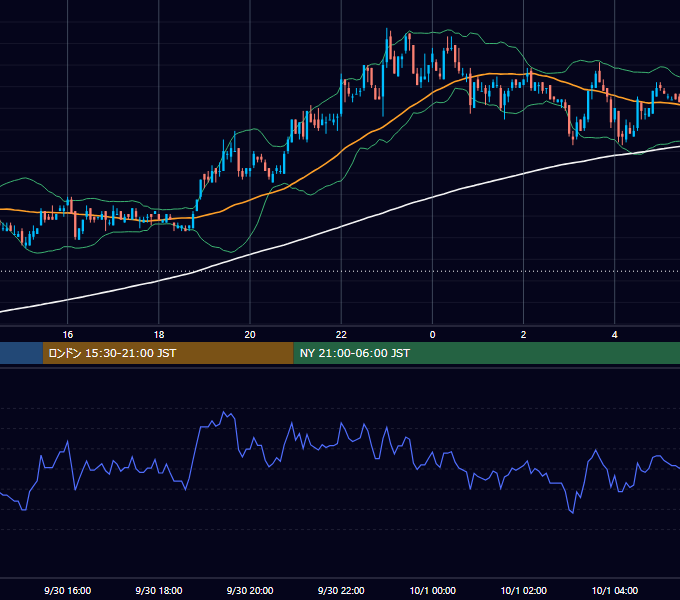Click the 20 hour label on price chart axis
This screenshot has height=600, width=680.
tap(250, 335)
